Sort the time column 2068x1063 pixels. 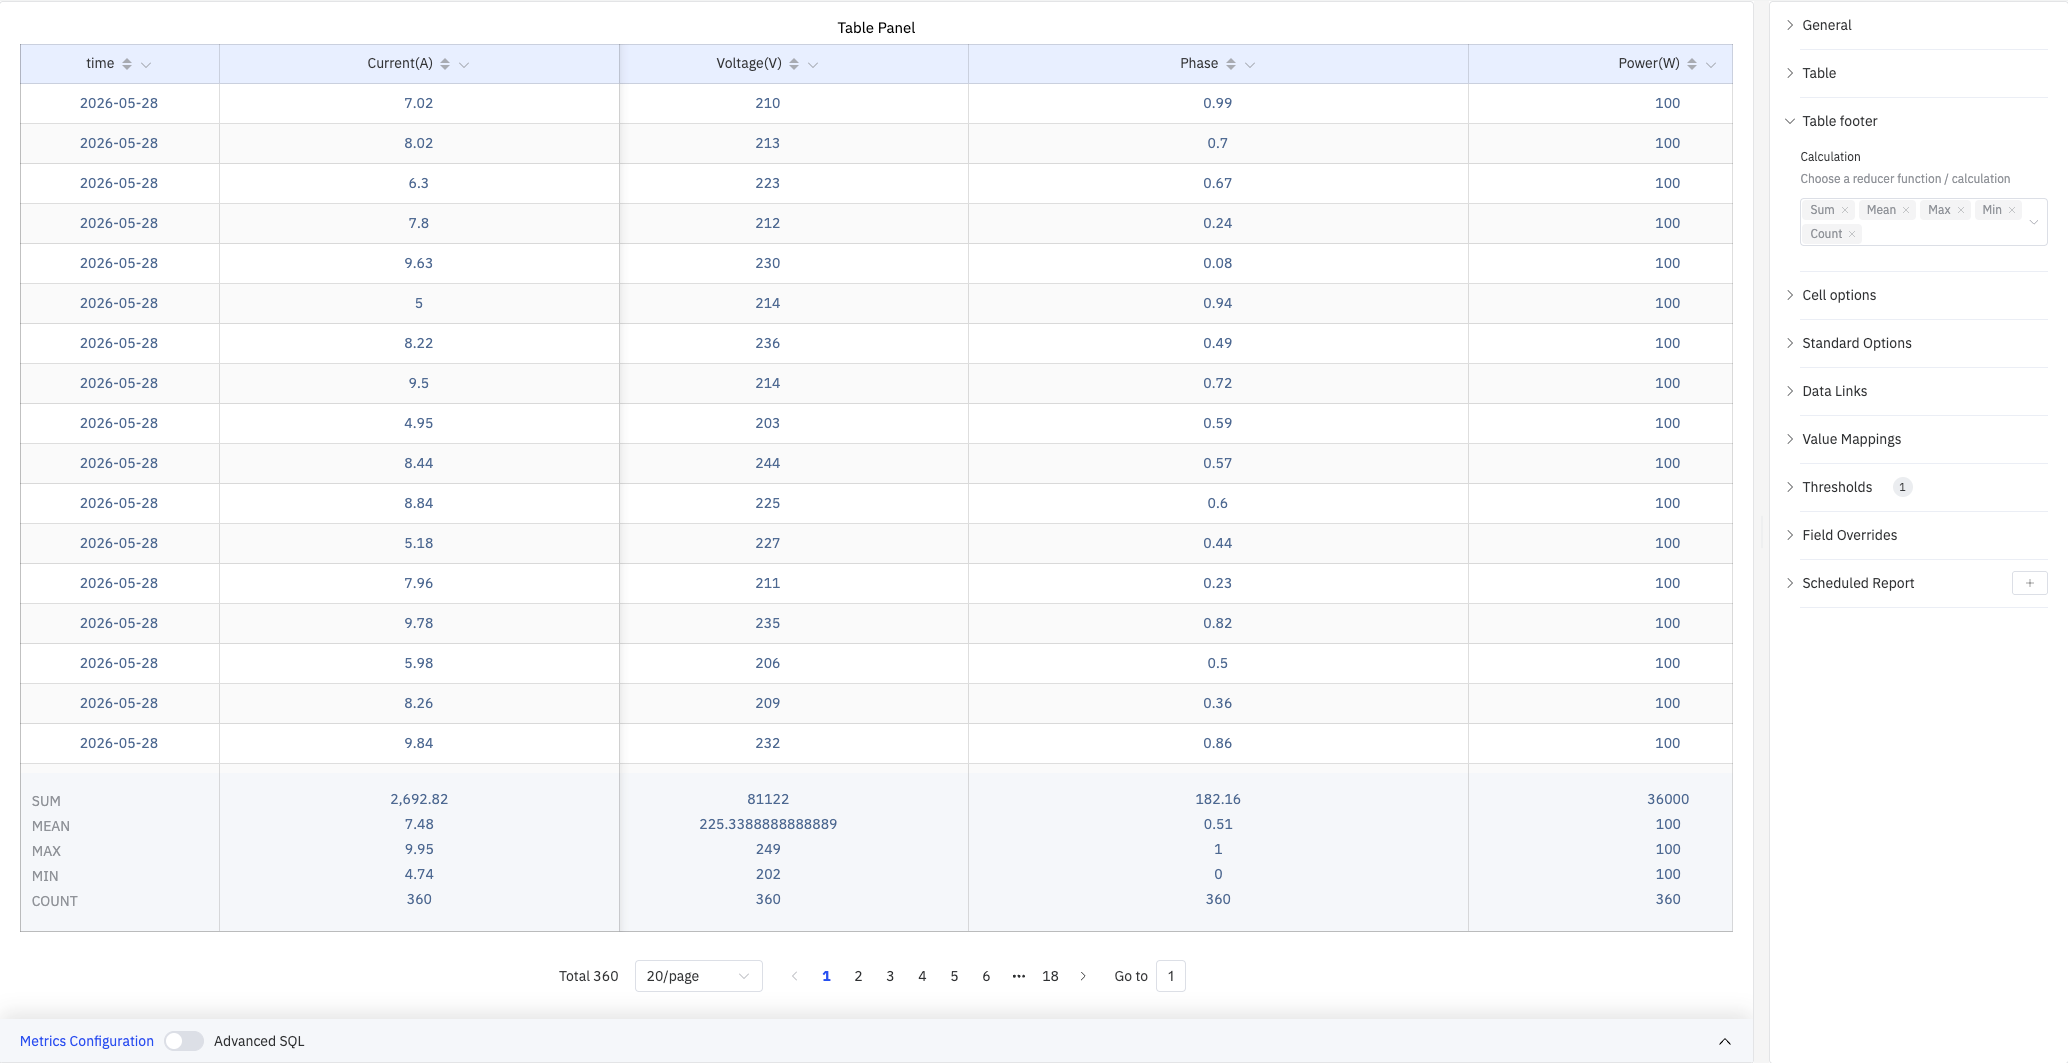[127, 64]
